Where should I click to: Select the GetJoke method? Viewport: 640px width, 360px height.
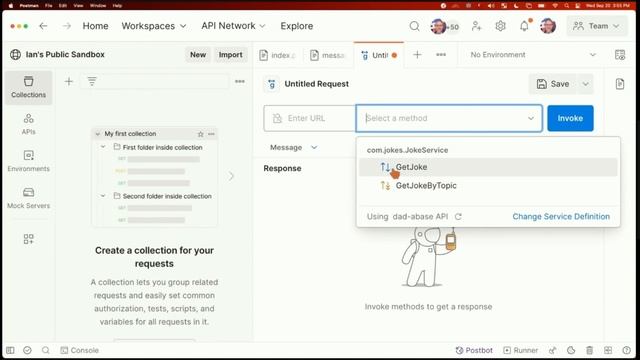pos(488,167)
